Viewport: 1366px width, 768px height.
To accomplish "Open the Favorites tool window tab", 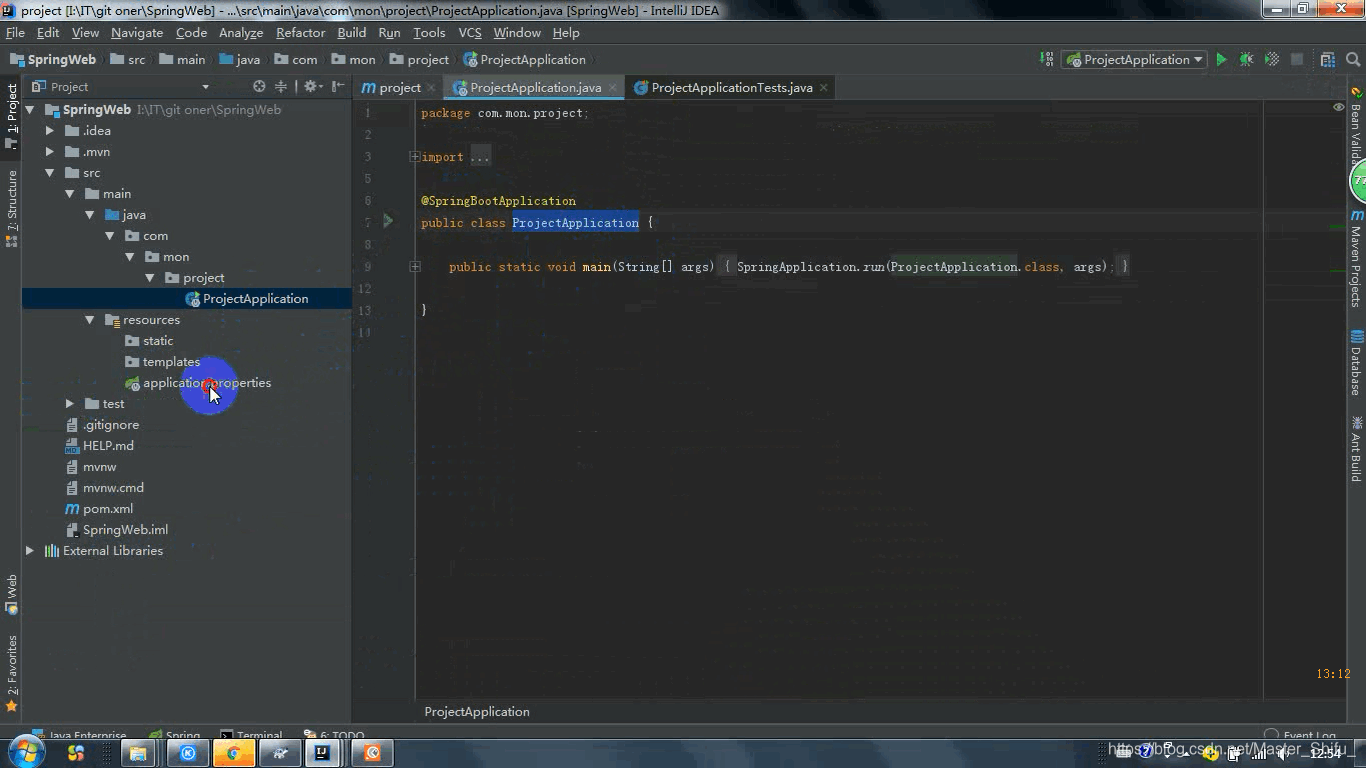I will pos(12,672).
